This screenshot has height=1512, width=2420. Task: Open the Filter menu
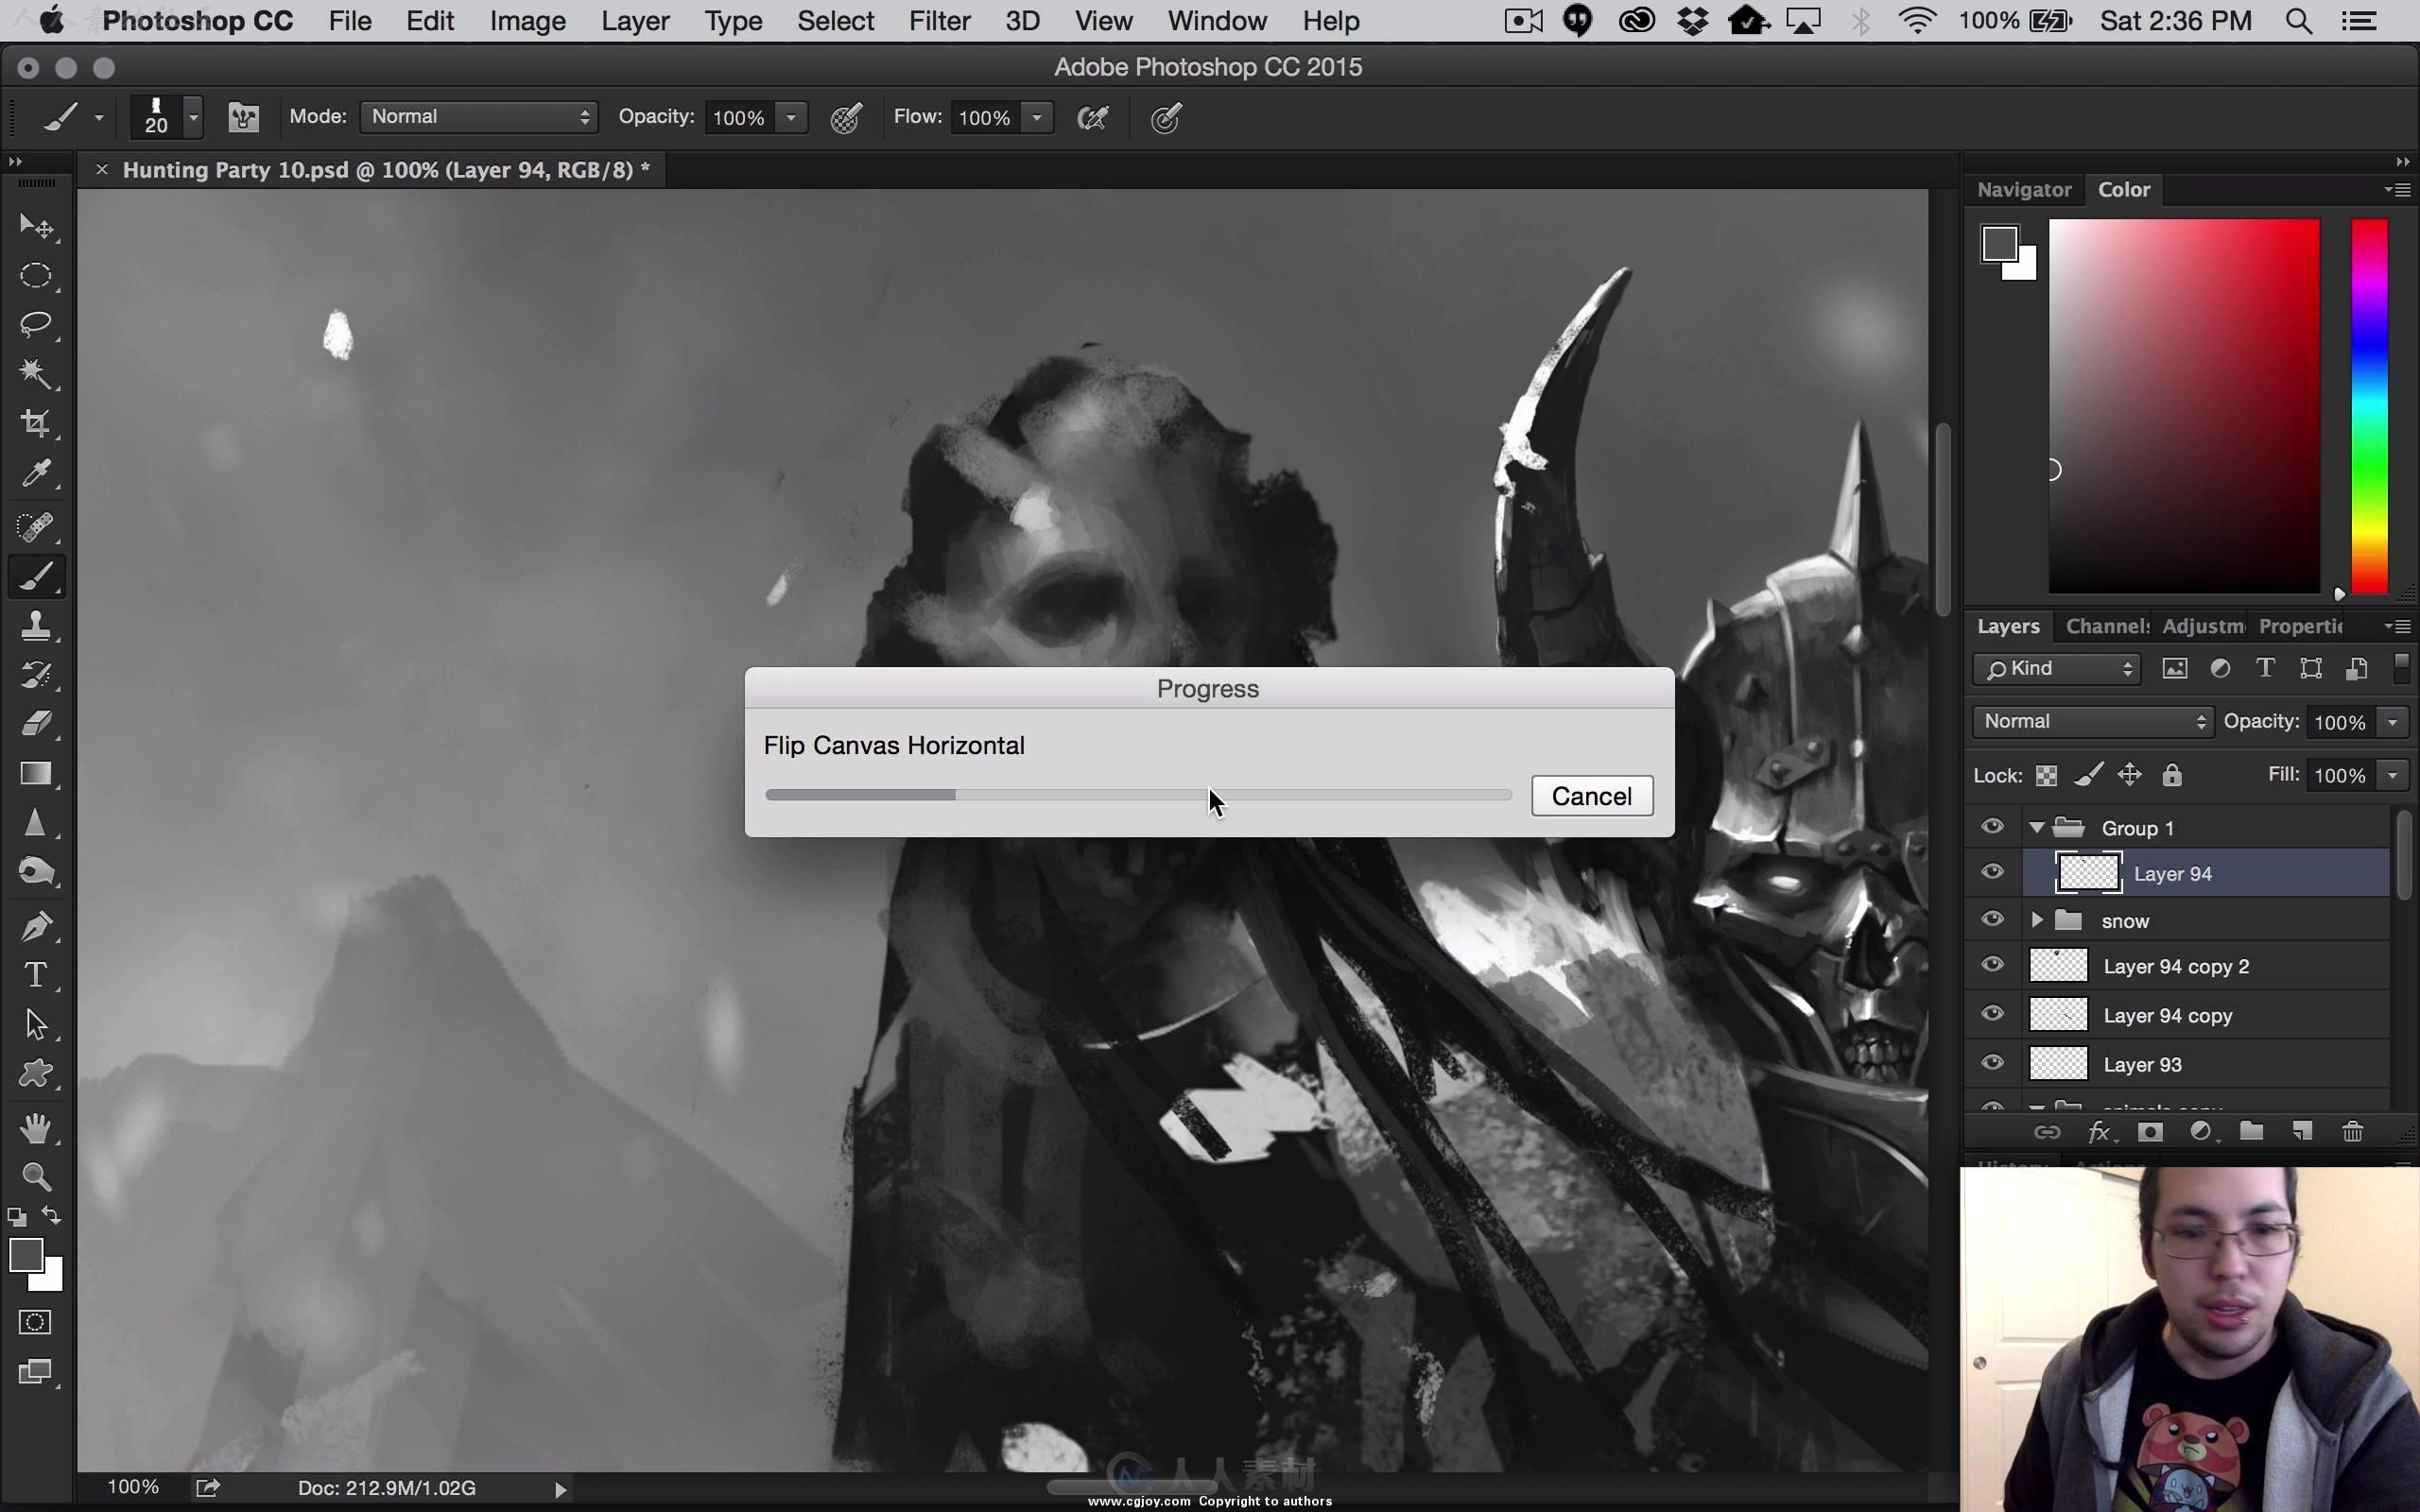pos(939,21)
